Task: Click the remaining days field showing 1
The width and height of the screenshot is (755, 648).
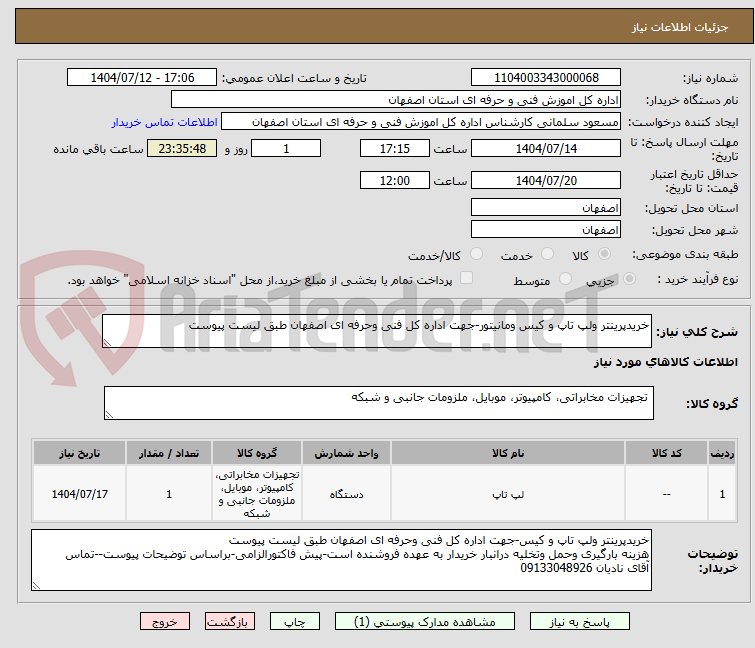Action: tap(286, 148)
